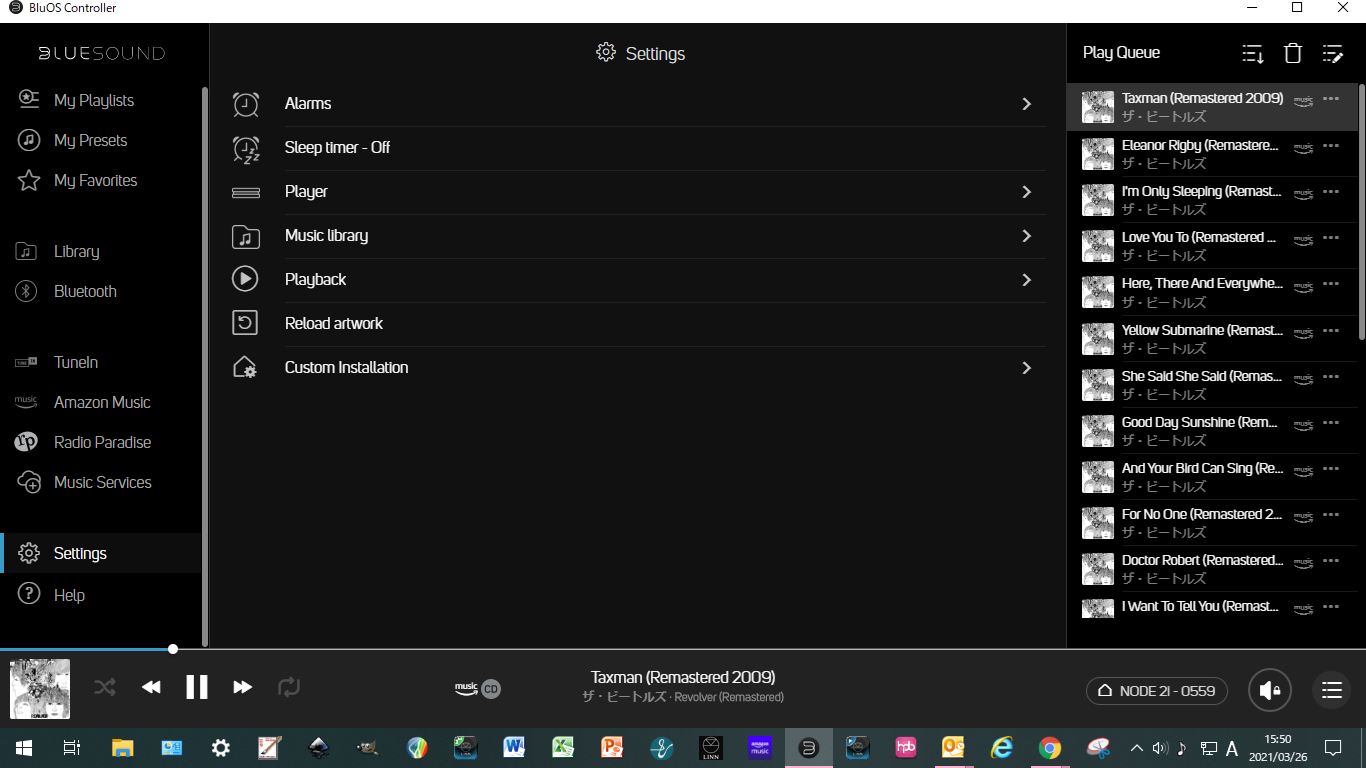Toggle shuffle playback
Viewport: 1366px width, 768px height.
click(x=105, y=687)
